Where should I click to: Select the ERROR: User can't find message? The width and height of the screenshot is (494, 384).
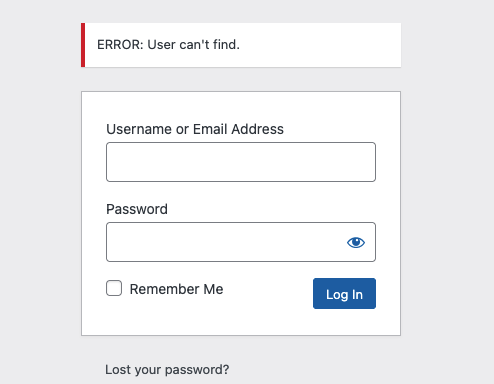click(x=168, y=45)
